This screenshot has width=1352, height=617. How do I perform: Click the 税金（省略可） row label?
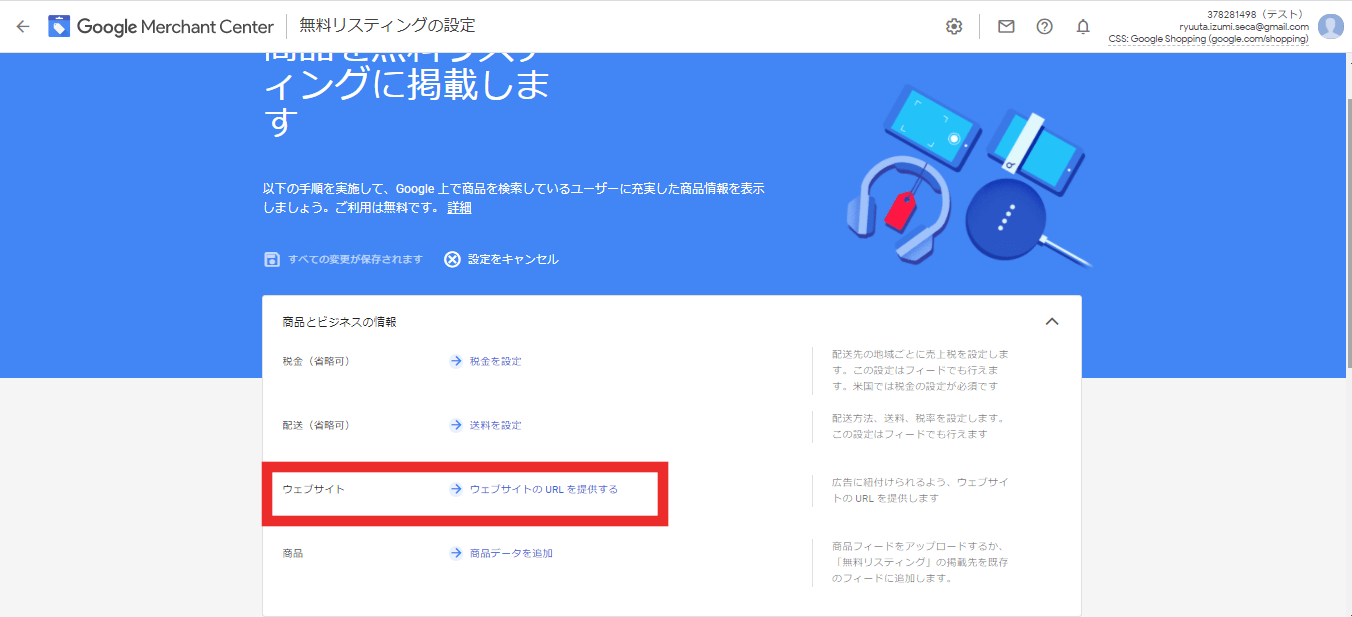316,361
